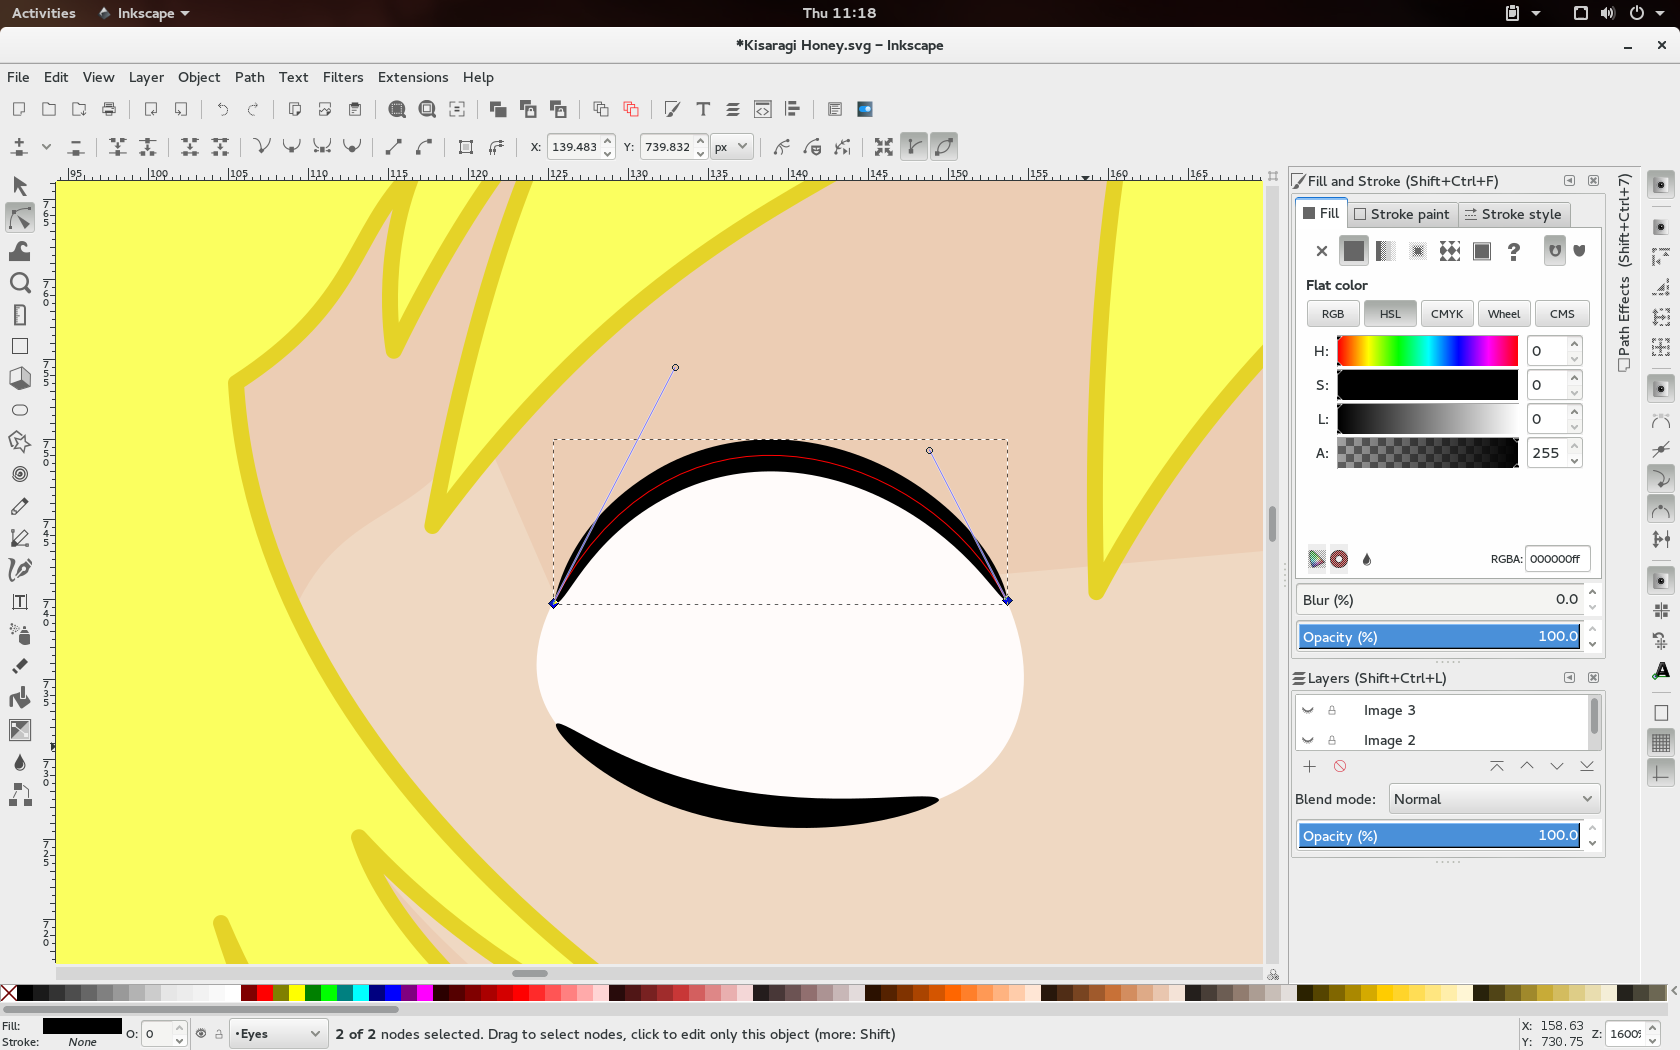
Task: Select the Node editing tool
Action: coord(20,218)
